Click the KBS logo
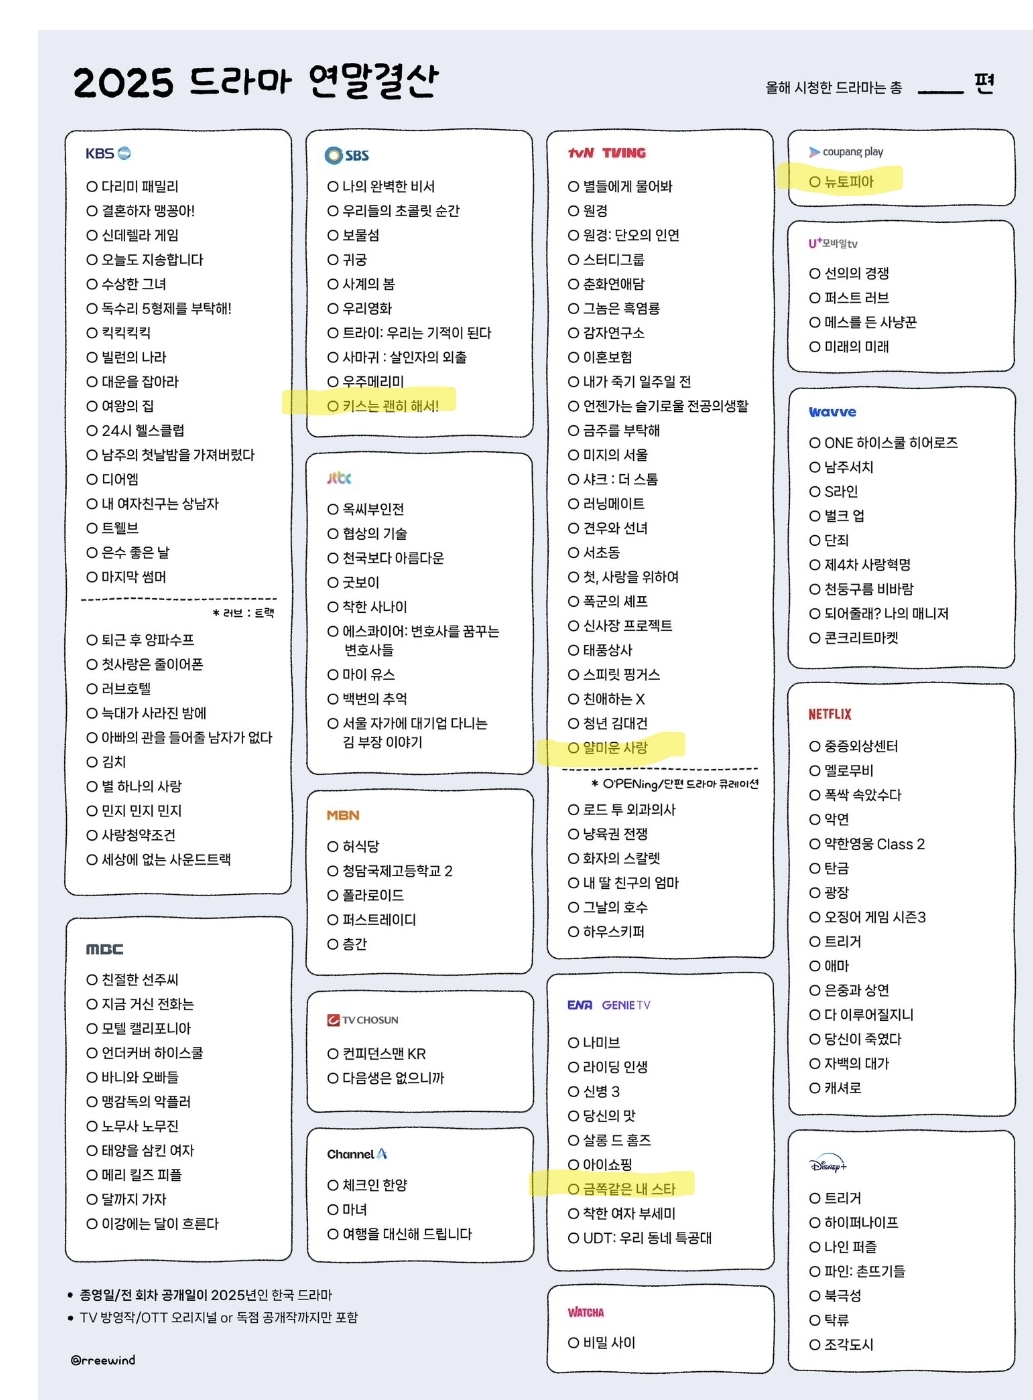 tap(108, 153)
